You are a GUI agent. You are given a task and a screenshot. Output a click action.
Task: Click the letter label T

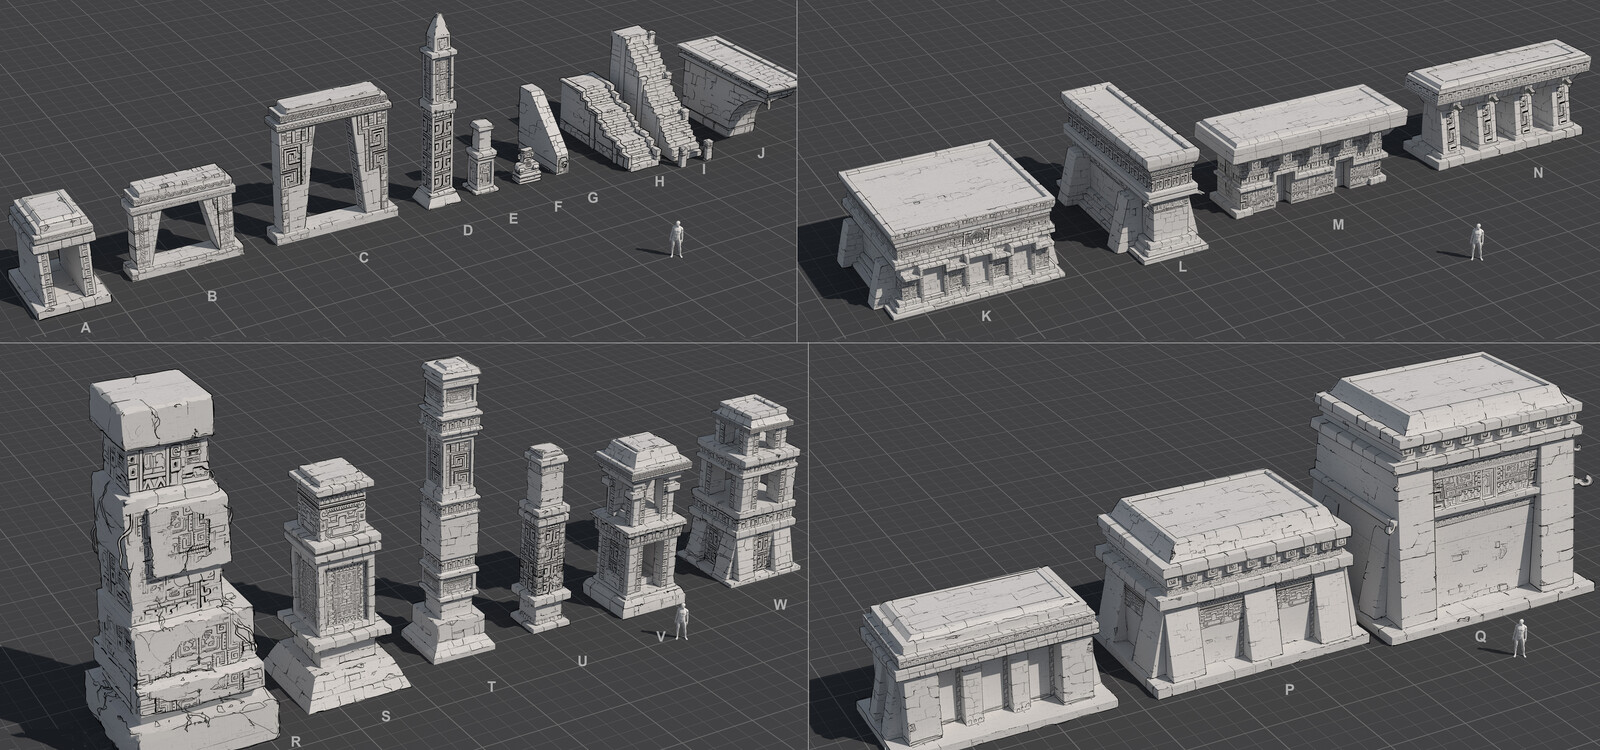(x=491, y=686)
